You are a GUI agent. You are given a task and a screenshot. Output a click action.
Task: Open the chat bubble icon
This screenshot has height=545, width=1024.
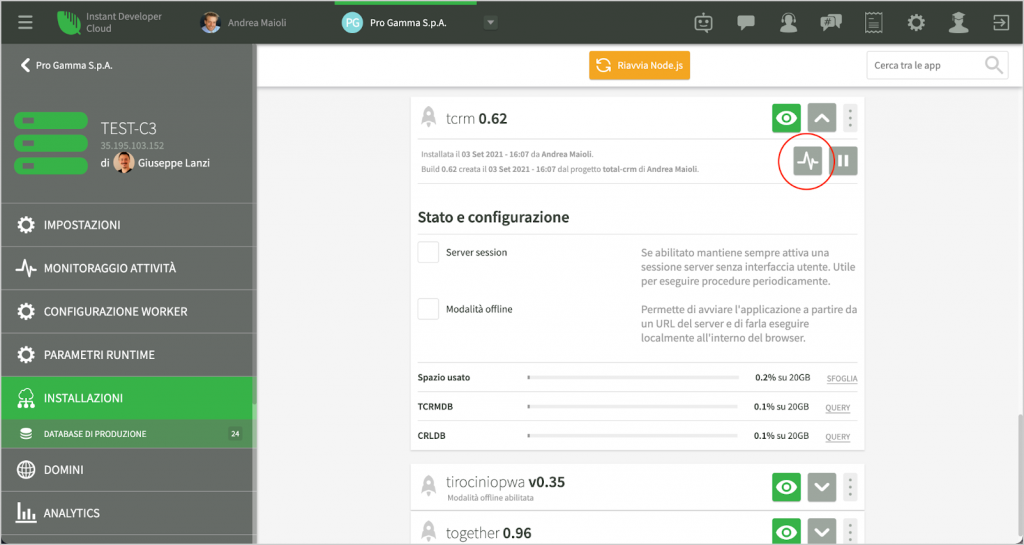(x=746, y=23)
